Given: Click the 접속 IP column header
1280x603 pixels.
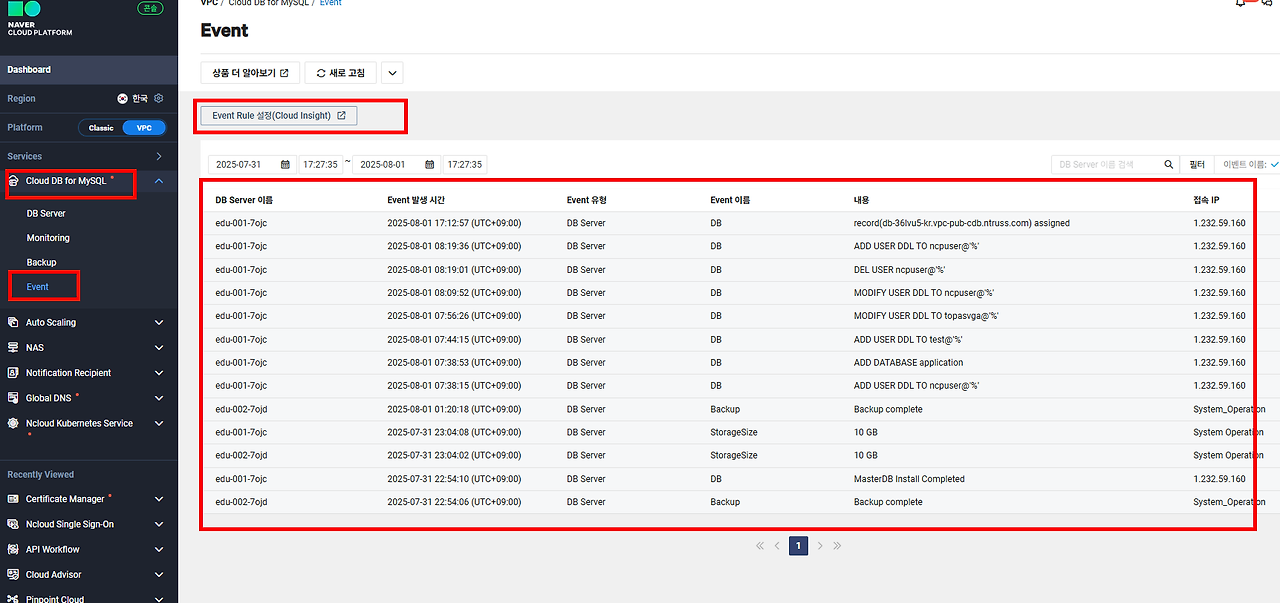Looking at the screenshot, I should (1206, 200).
